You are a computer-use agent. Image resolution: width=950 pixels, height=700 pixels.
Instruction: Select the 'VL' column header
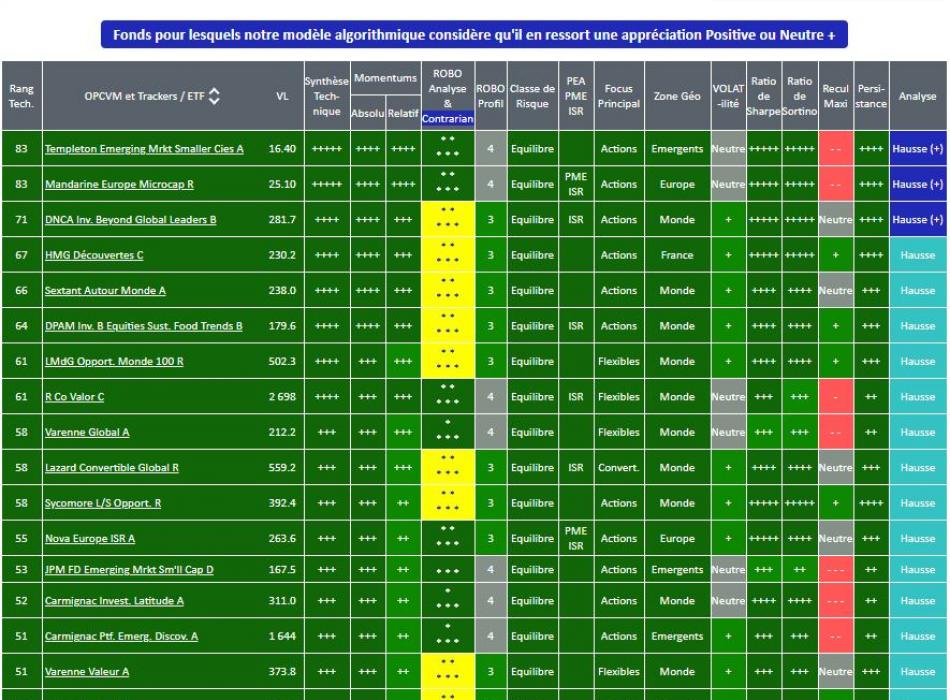282,96
